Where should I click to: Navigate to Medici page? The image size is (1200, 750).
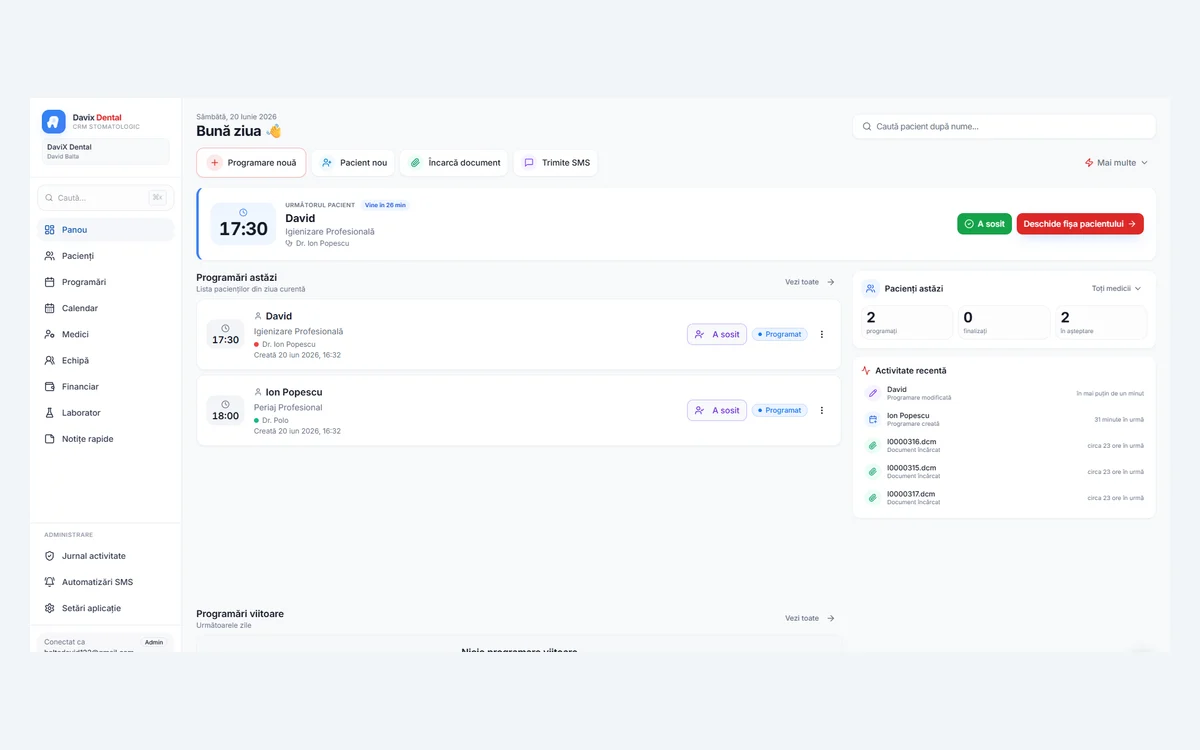106,334
